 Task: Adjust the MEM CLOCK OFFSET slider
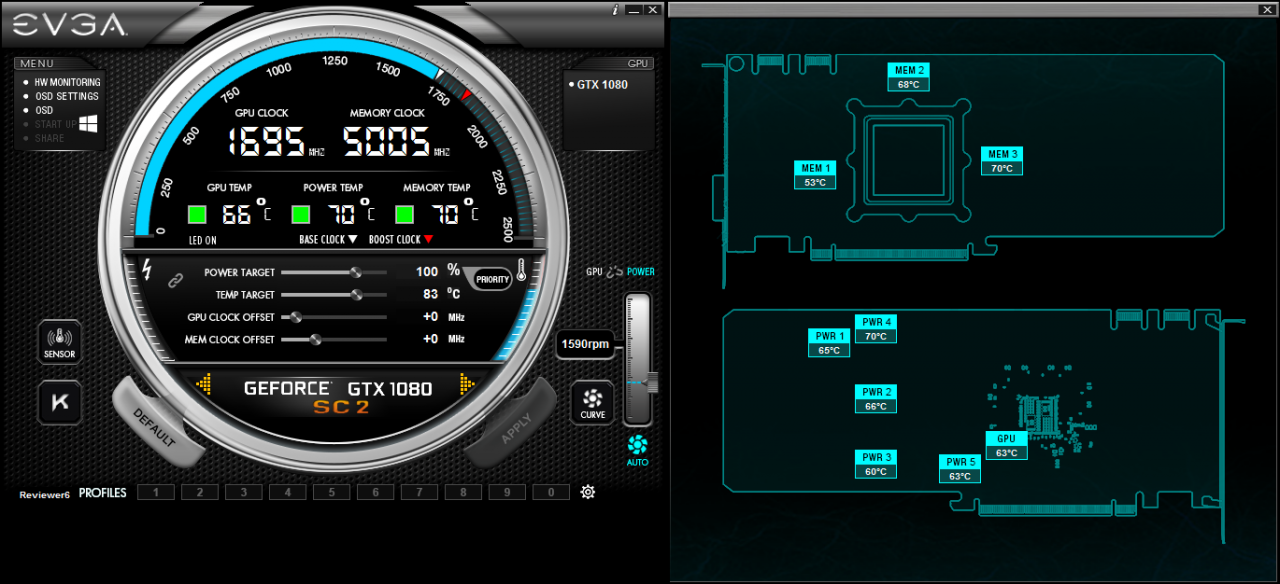tap(334, 340)
